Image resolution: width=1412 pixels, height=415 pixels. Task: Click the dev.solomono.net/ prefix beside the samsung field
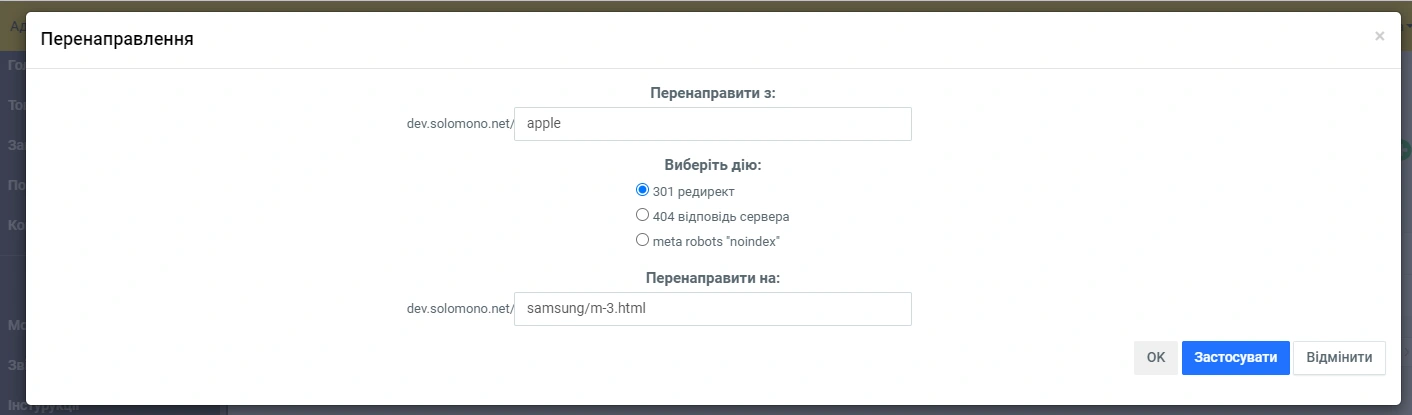(x=459, y=309)
